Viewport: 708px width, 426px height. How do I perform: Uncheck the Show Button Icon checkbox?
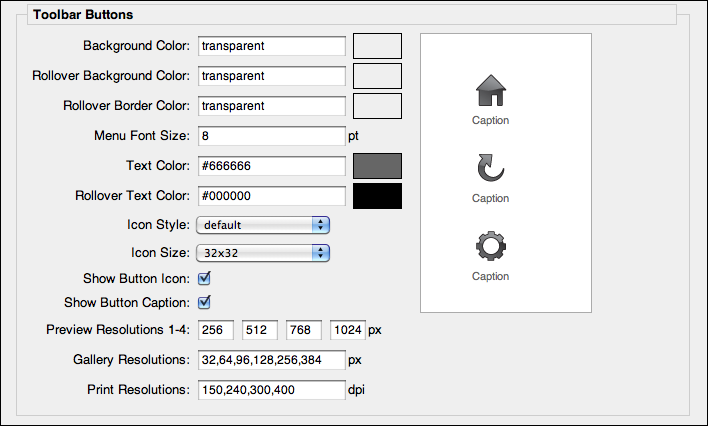(204, 278)
